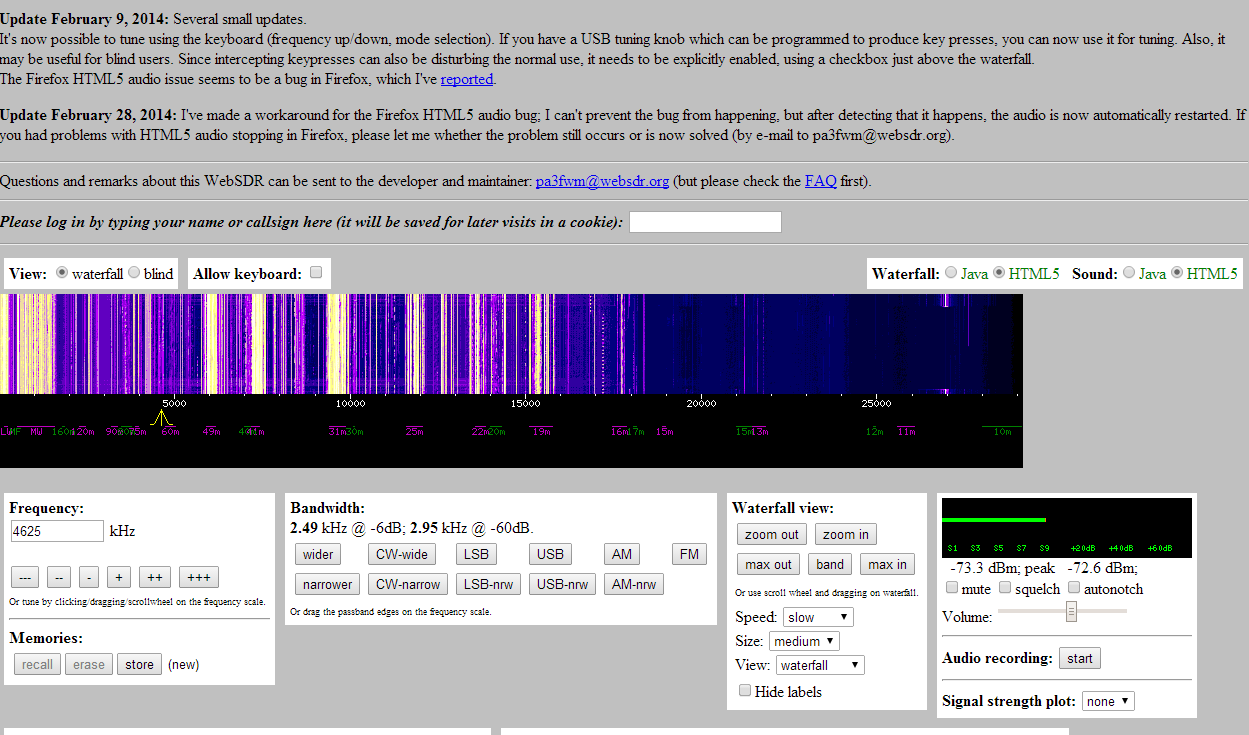The image size is (1249, 735).
Task: Click the name or callsign input field
Action: click(x=705, y=222)
